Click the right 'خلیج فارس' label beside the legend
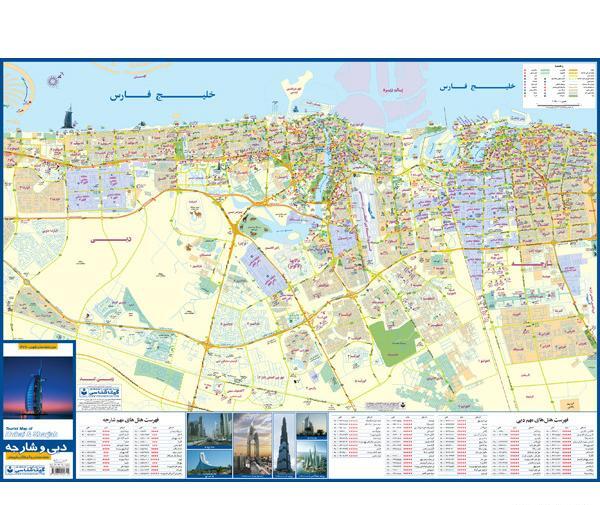Viewport: 600px width, 505px height. [477, 87]
